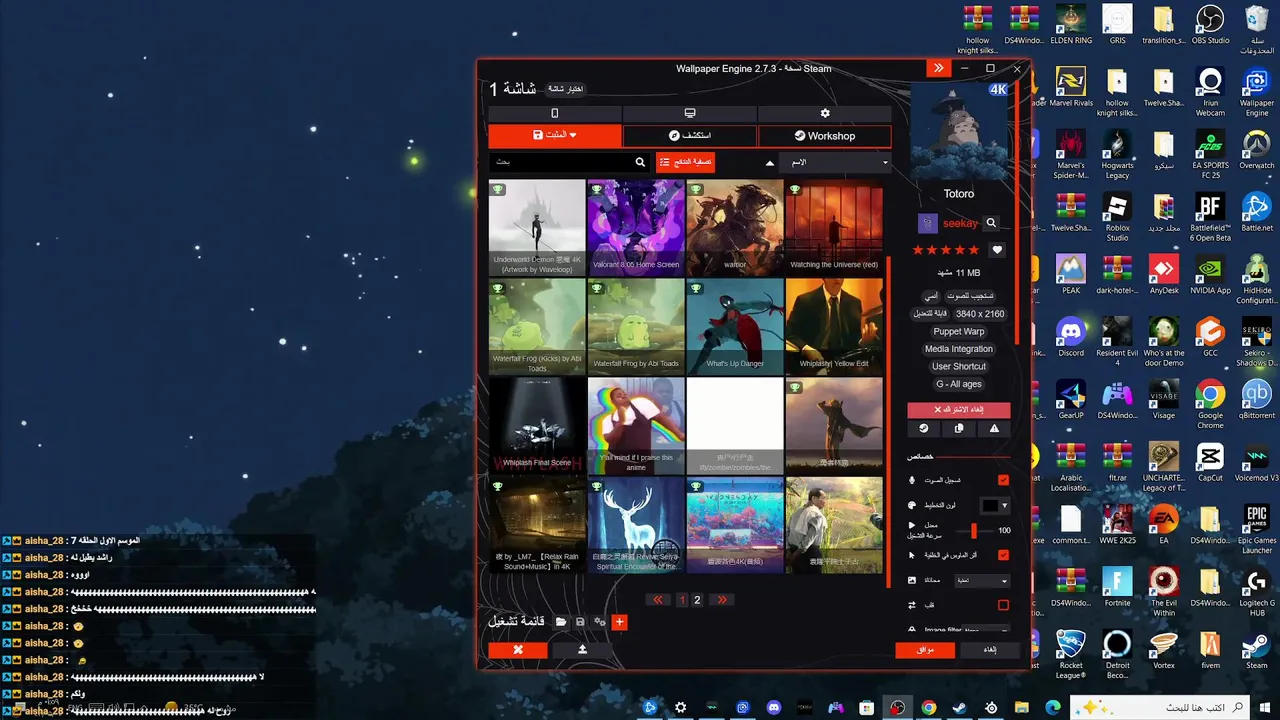Click the choose screen button
The width and height of the screenshot is (1280, 720).
coord(566,89)
